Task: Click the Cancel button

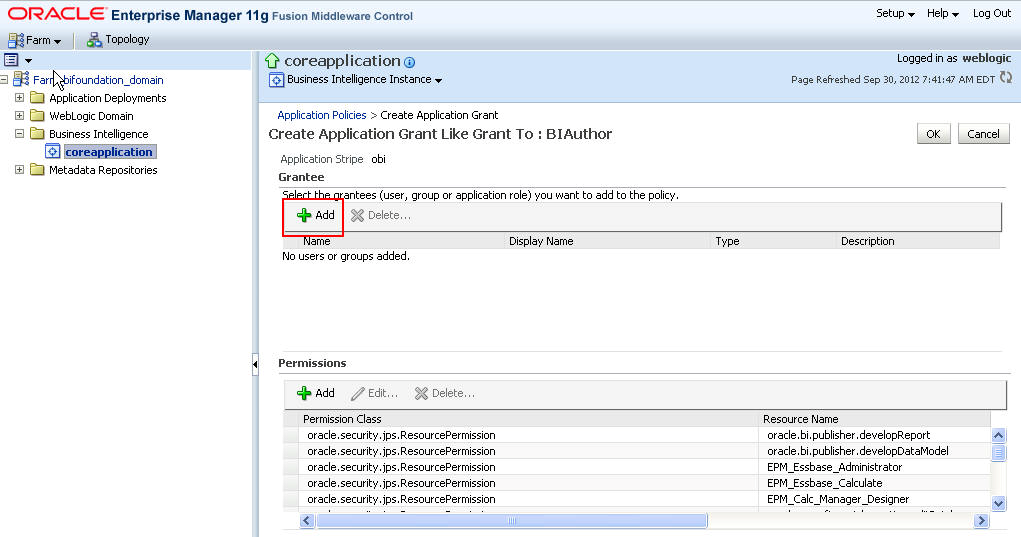Action: [x=983, y=133]
